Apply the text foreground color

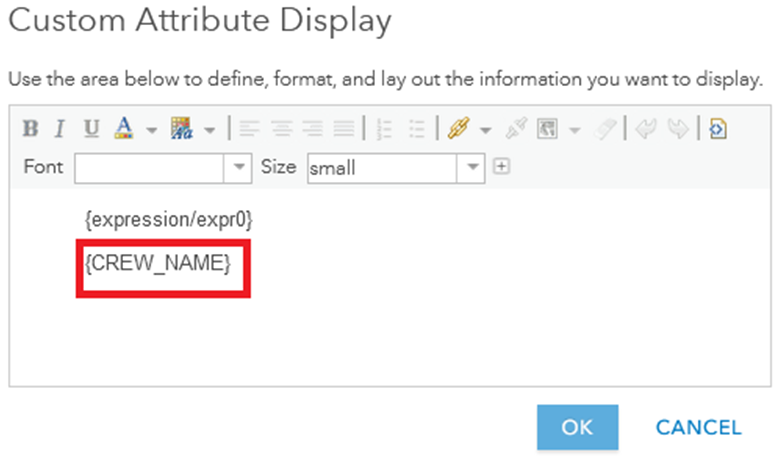(x=124, y=129)
